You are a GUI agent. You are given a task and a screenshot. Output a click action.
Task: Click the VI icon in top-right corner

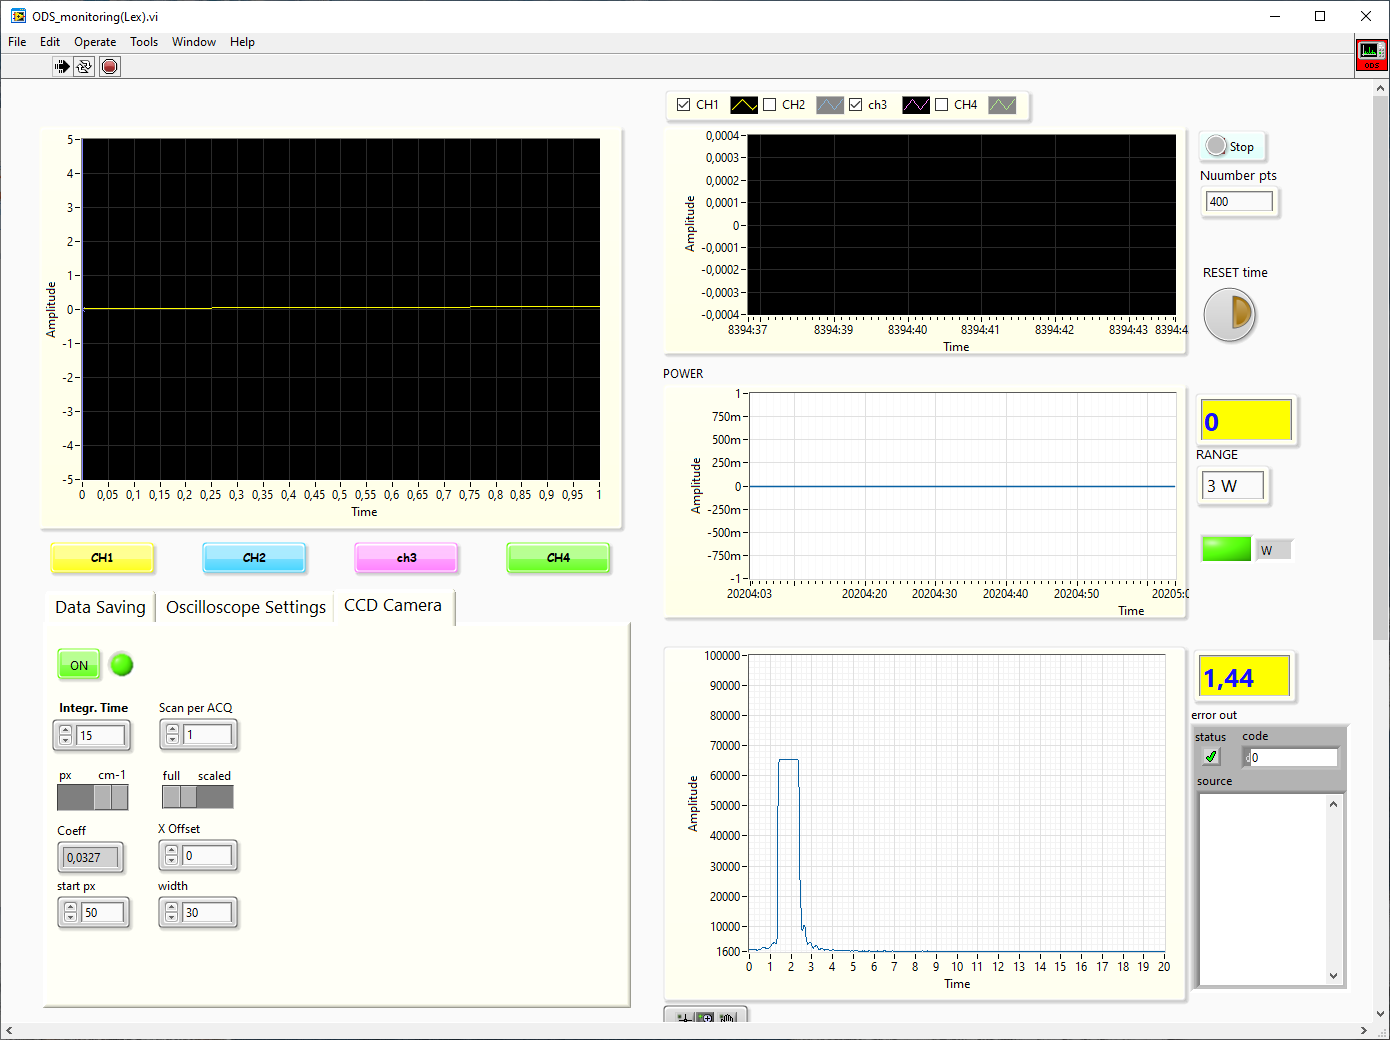1371,55
